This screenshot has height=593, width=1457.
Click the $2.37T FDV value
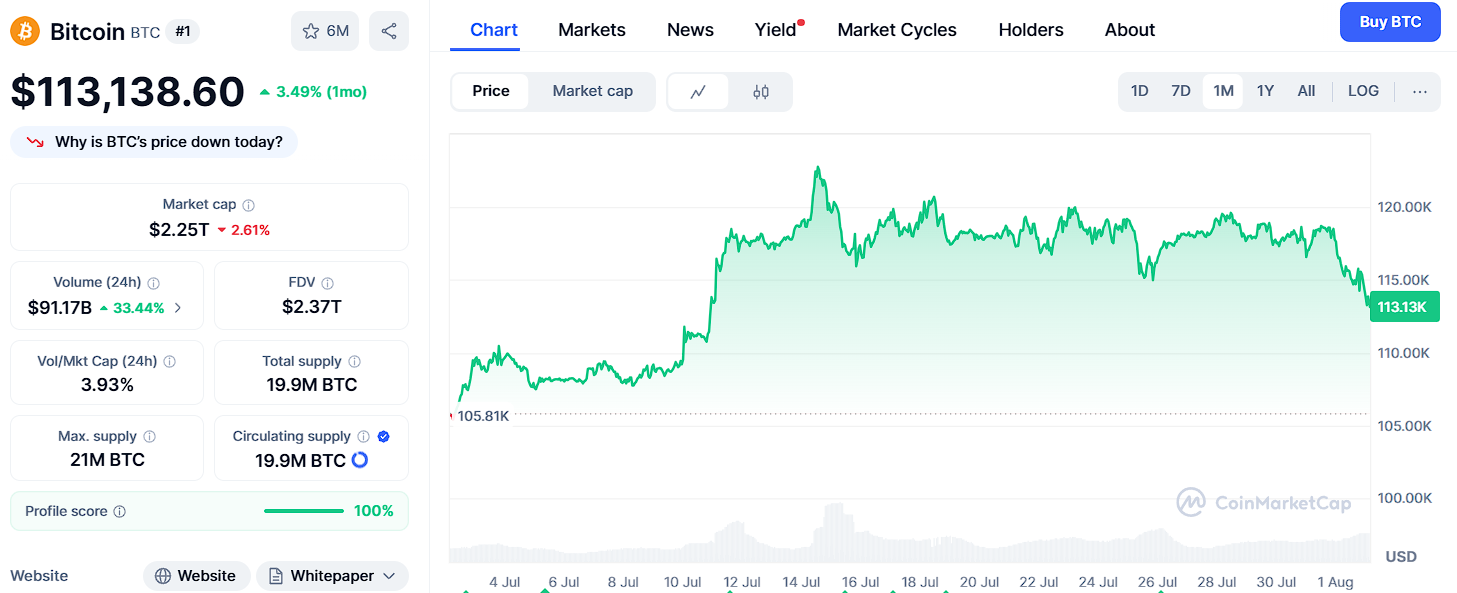(x=312, y=307)
